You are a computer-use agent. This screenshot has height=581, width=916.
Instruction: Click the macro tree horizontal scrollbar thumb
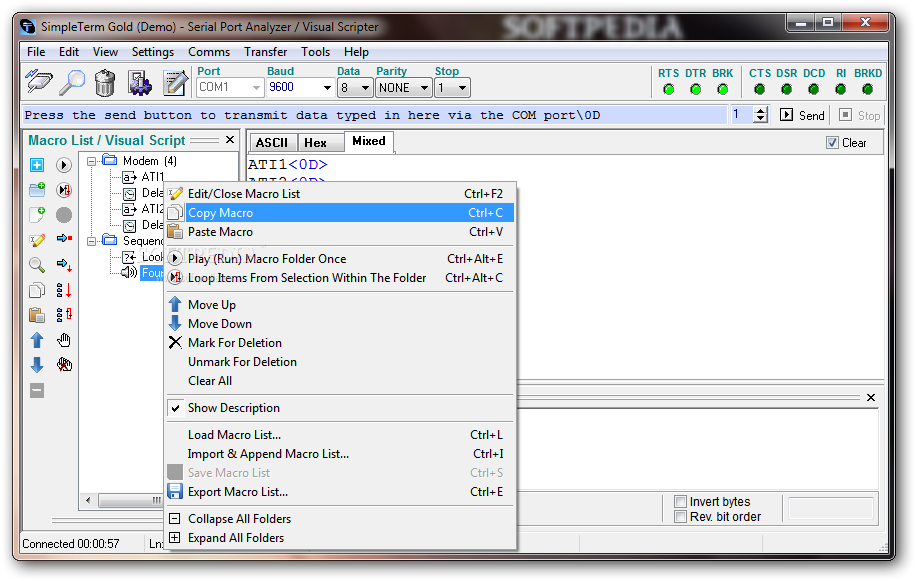pyautogui.click(x=131, y=500)
